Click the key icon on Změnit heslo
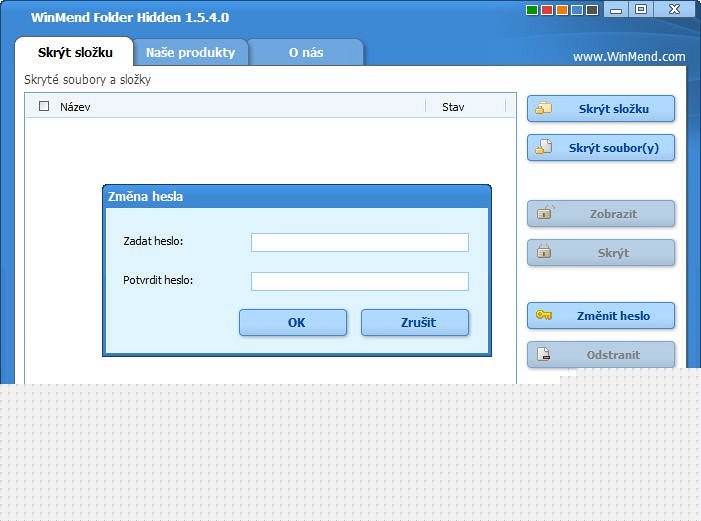 pos(544,316)
